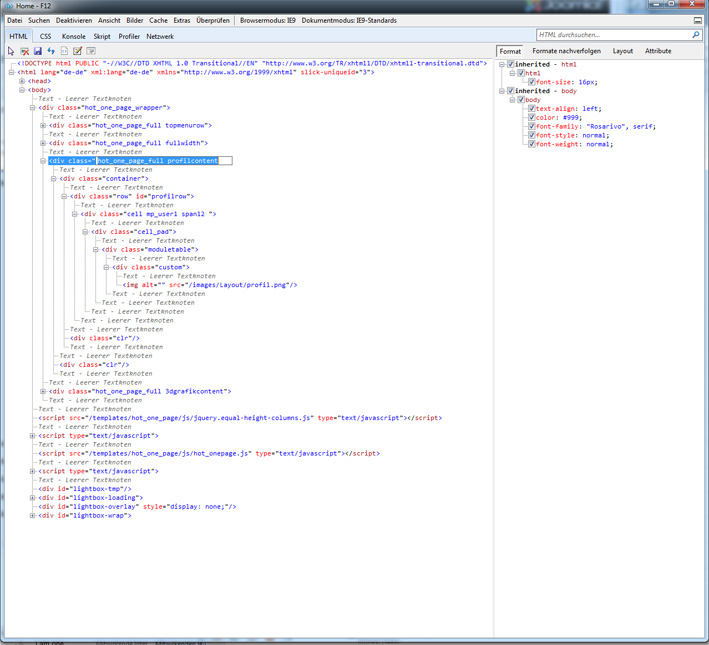Select the div class moduletable element
Screen dimensions: 709x645
pyautogui.click(x=150, y=250)
